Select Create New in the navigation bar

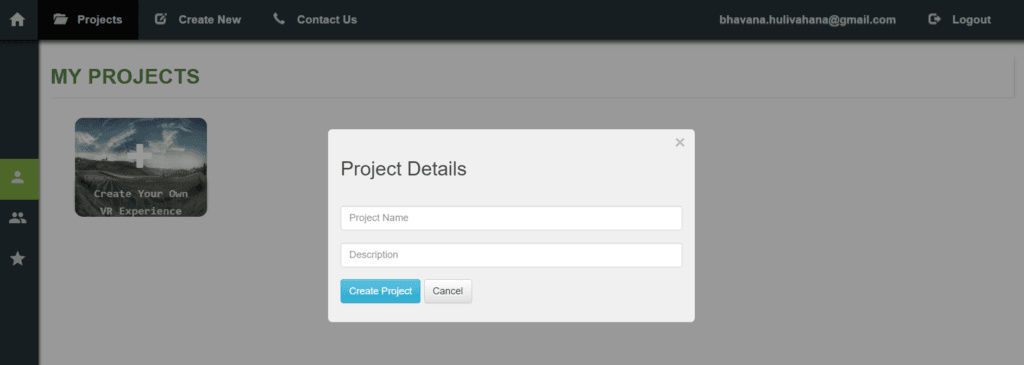coord(210,20)
